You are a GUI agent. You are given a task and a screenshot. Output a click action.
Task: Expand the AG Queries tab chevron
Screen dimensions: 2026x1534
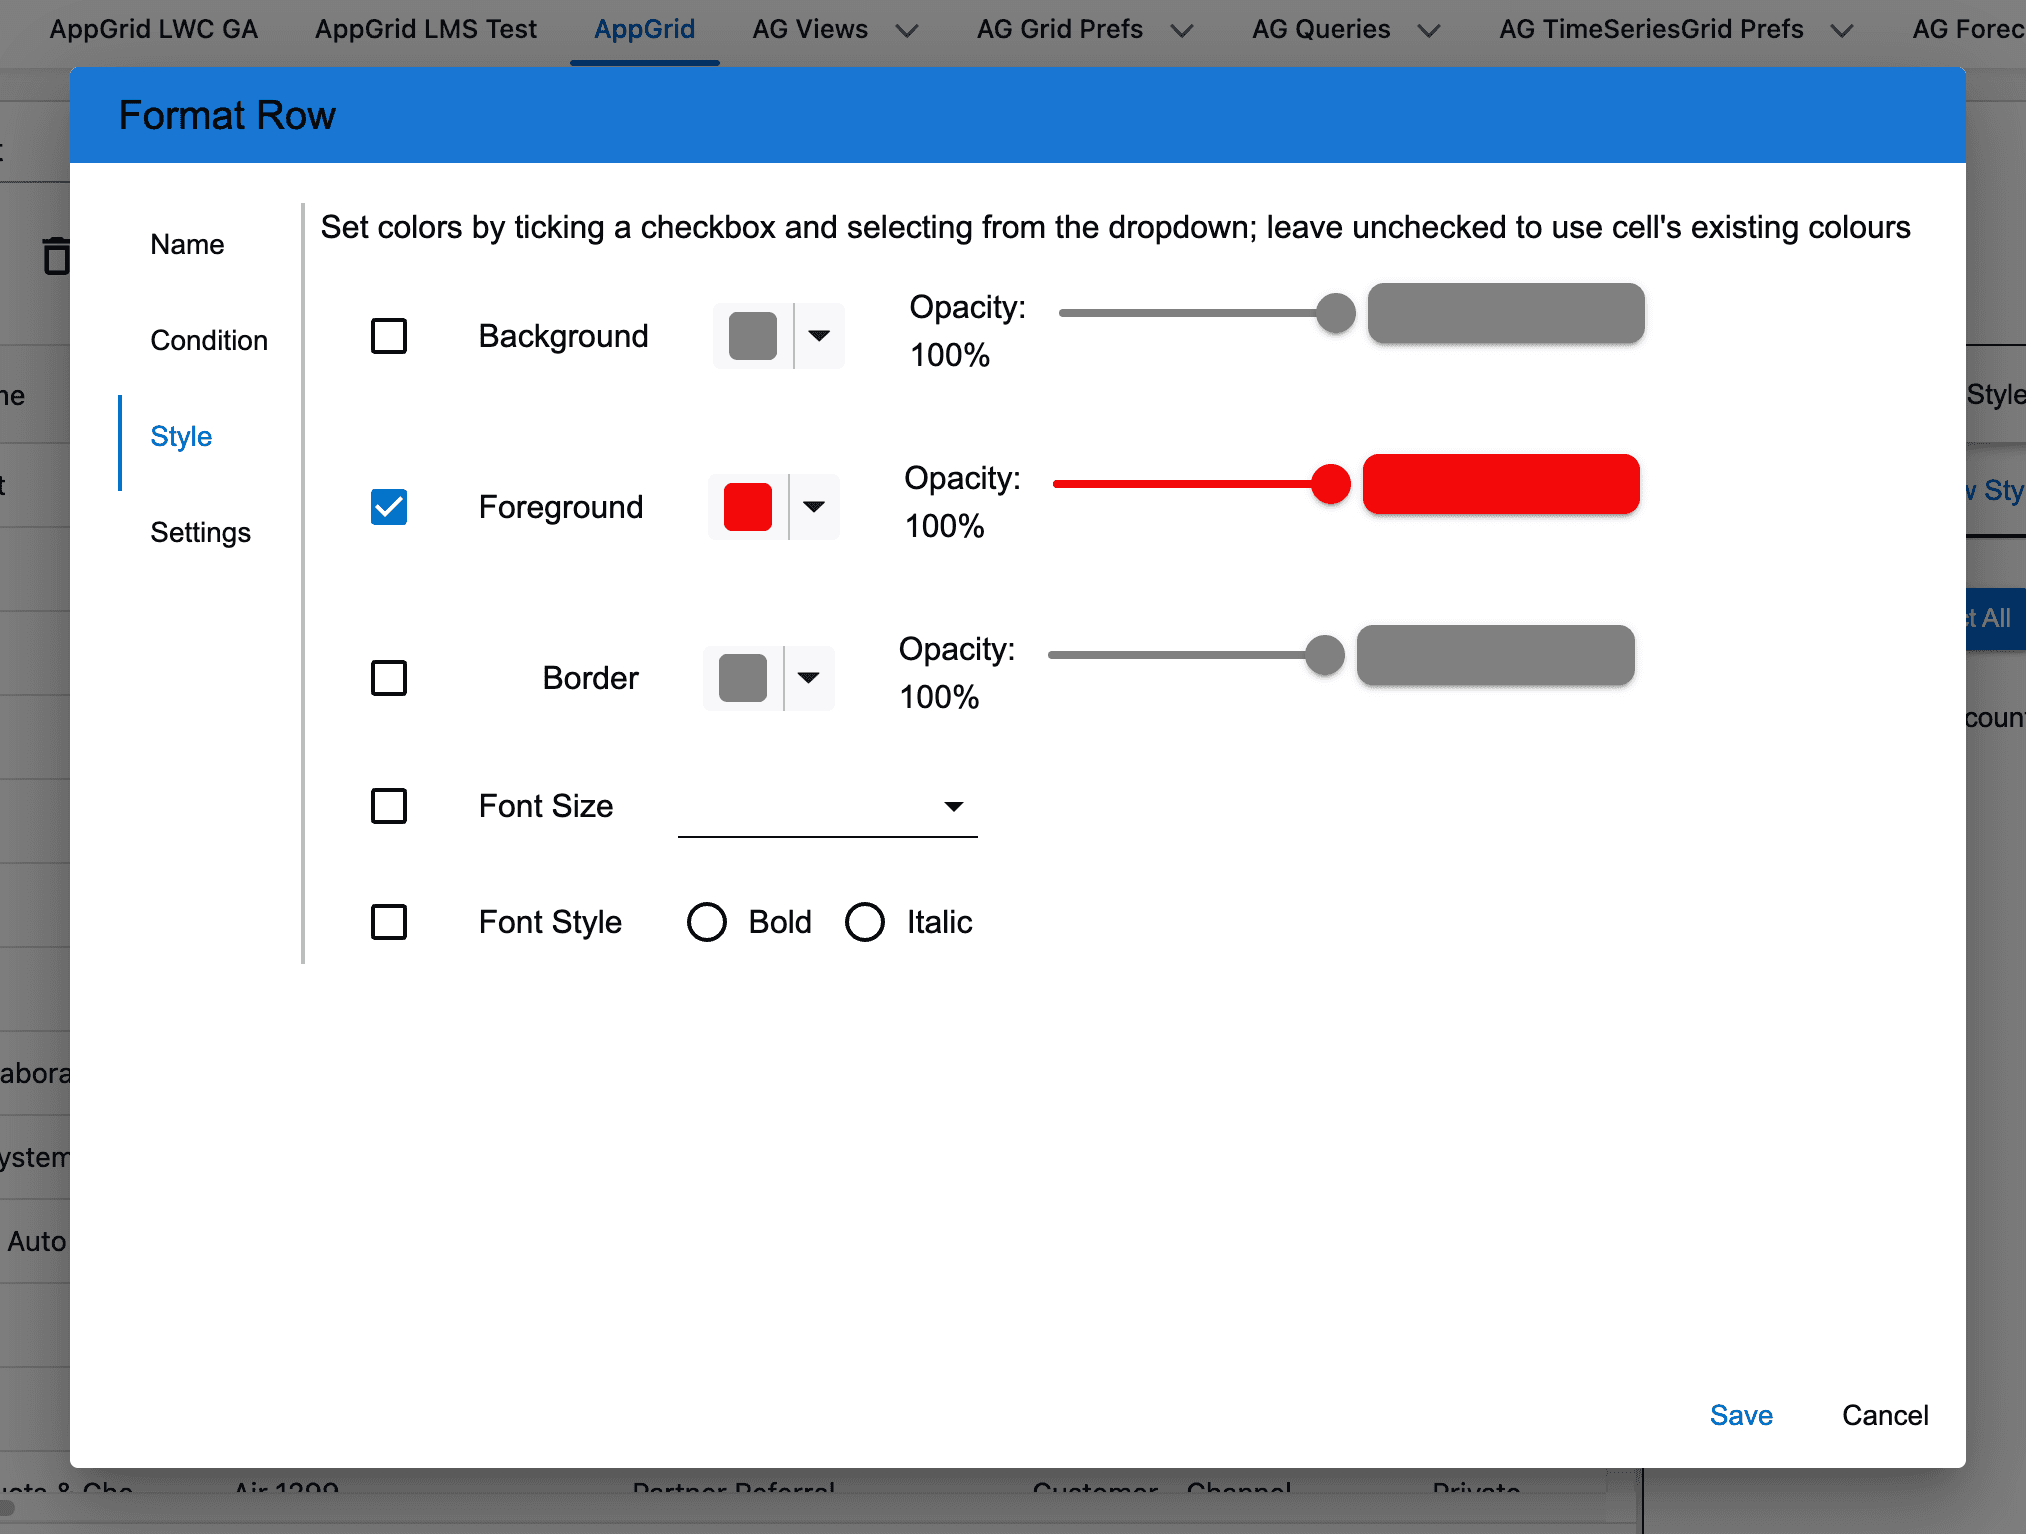tap(1429, 31)
